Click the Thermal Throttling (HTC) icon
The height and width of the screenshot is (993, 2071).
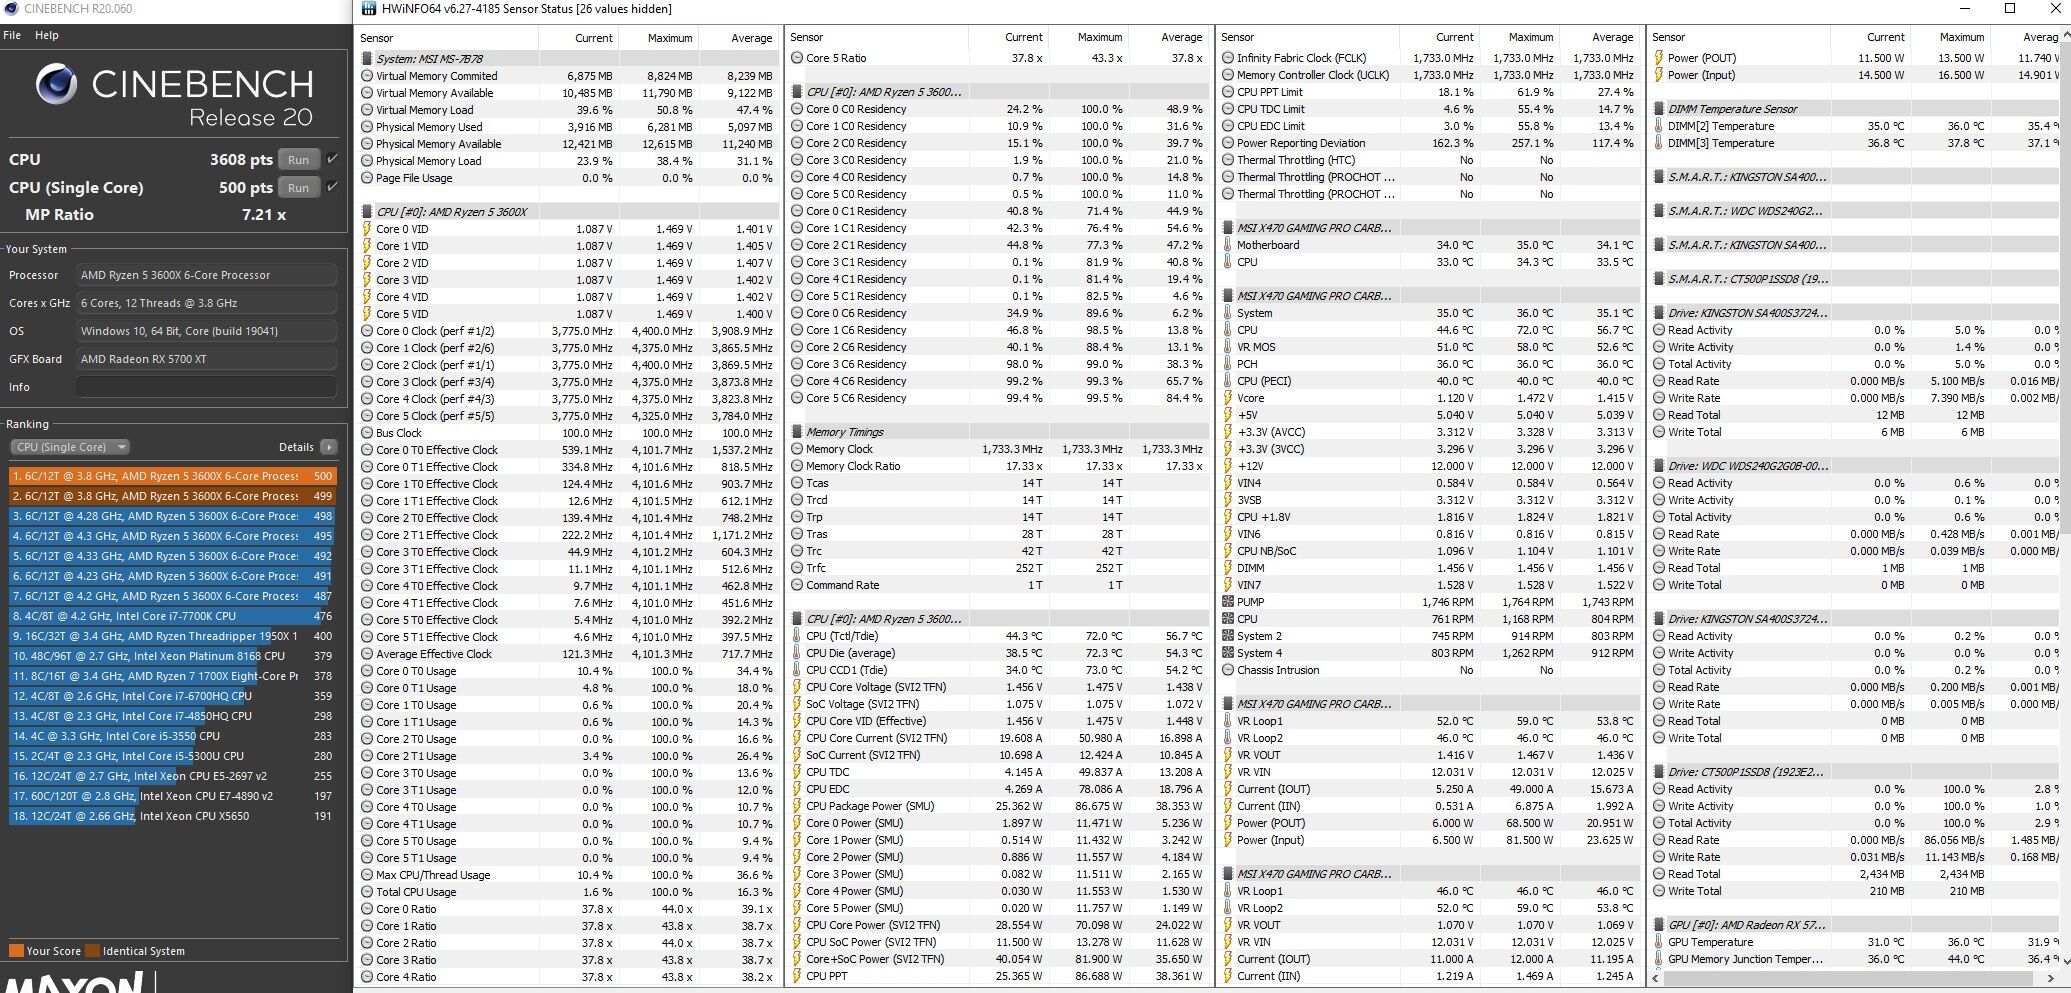1228,160
